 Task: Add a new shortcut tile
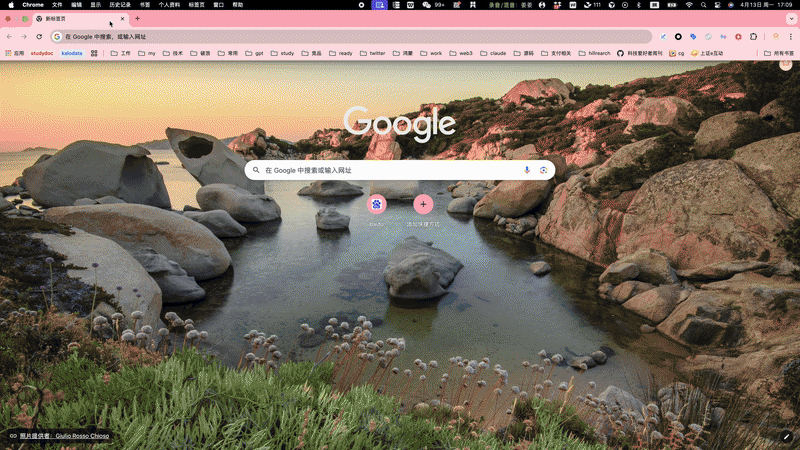(x=423, y=205)
